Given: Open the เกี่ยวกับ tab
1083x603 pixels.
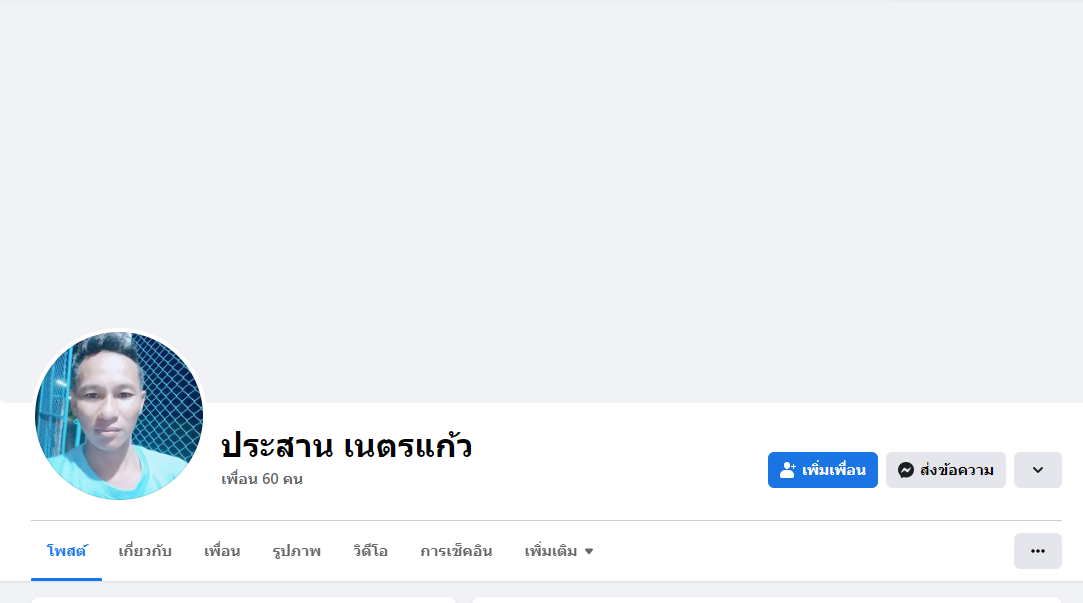Looking at the screenshot, I should pos(145,551).
